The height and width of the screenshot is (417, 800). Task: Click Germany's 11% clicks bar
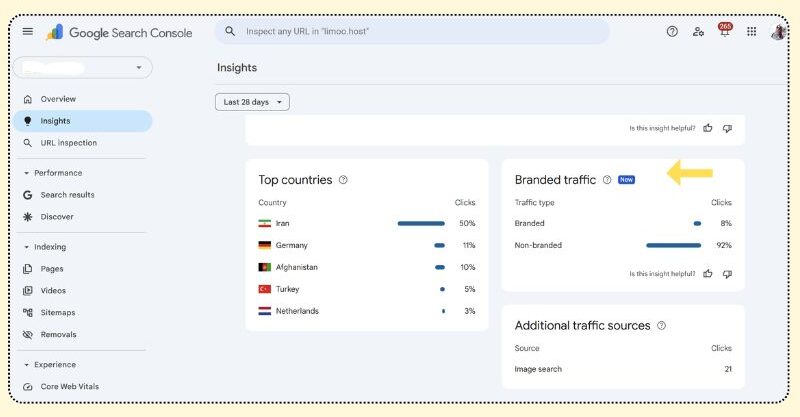pyautogui.click(x=439, y=246)
